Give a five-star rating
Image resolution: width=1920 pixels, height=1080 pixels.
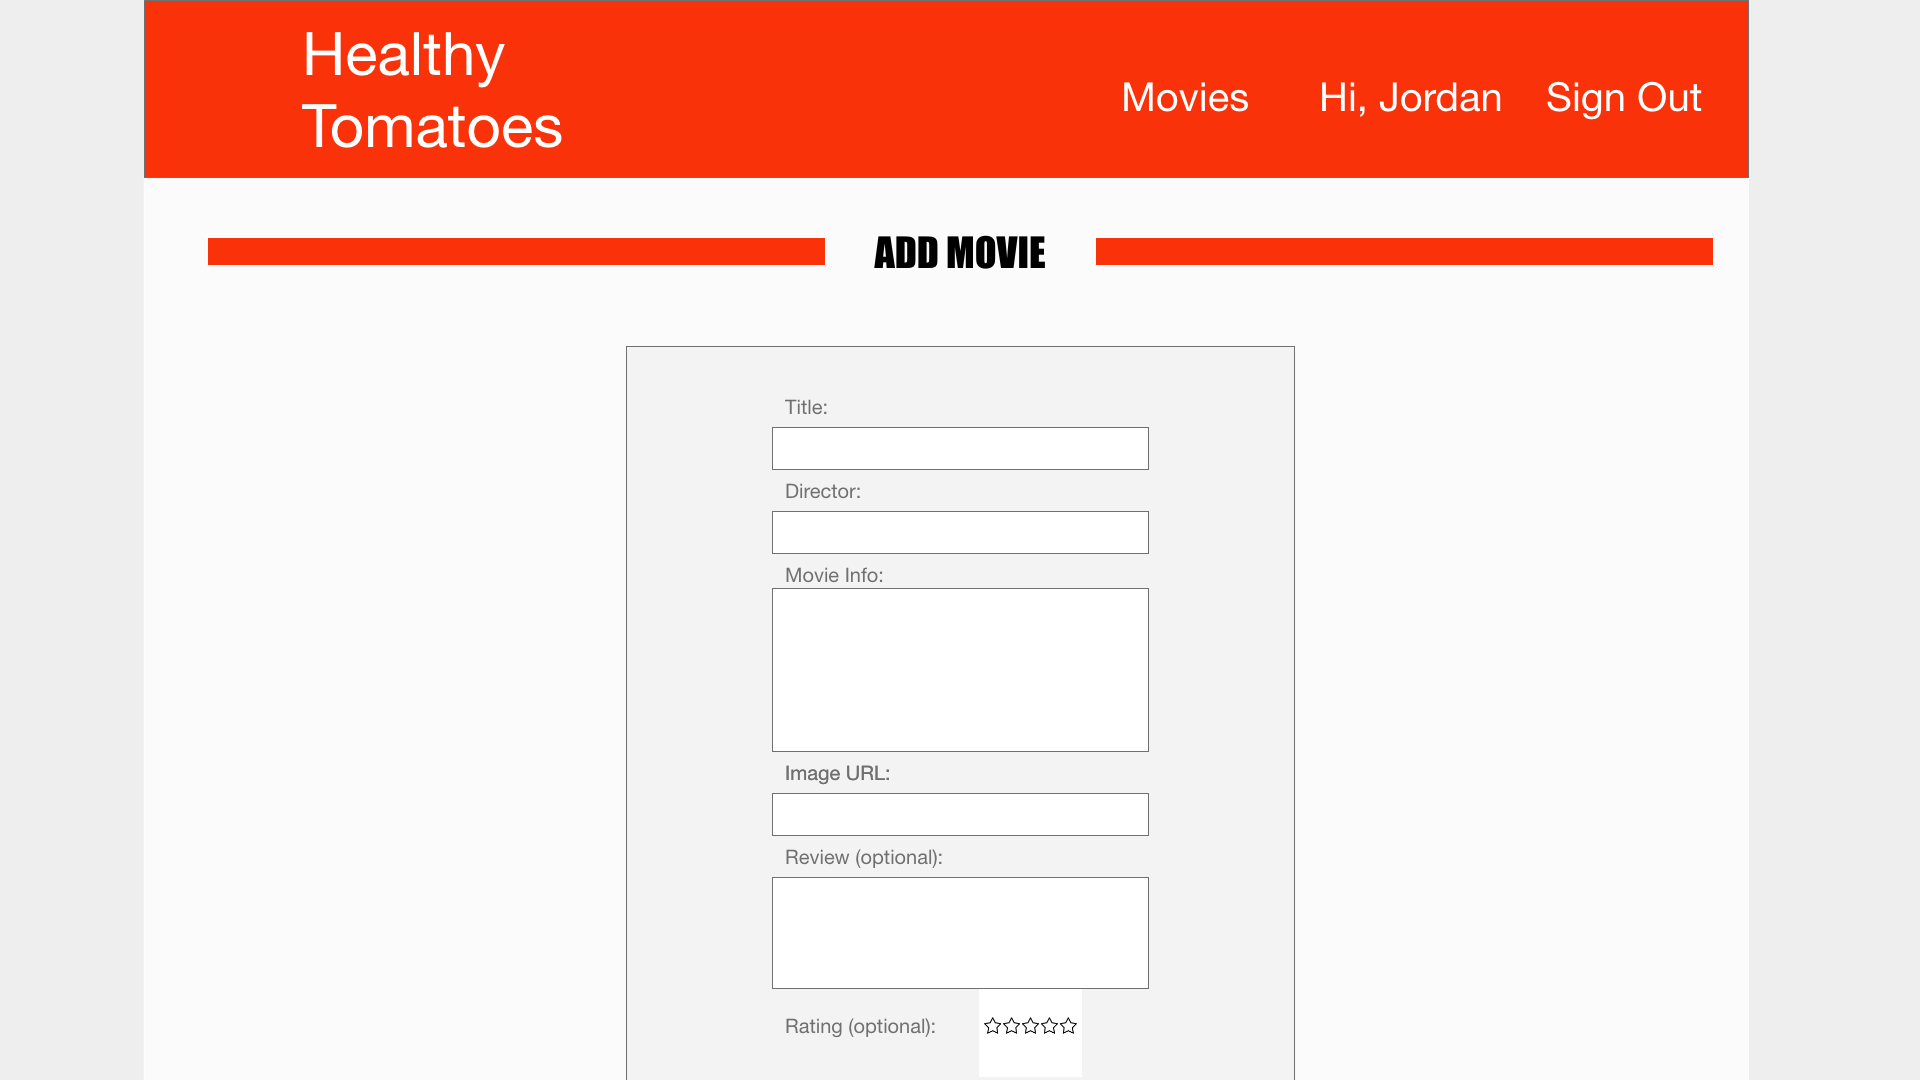point(1068,1026)
